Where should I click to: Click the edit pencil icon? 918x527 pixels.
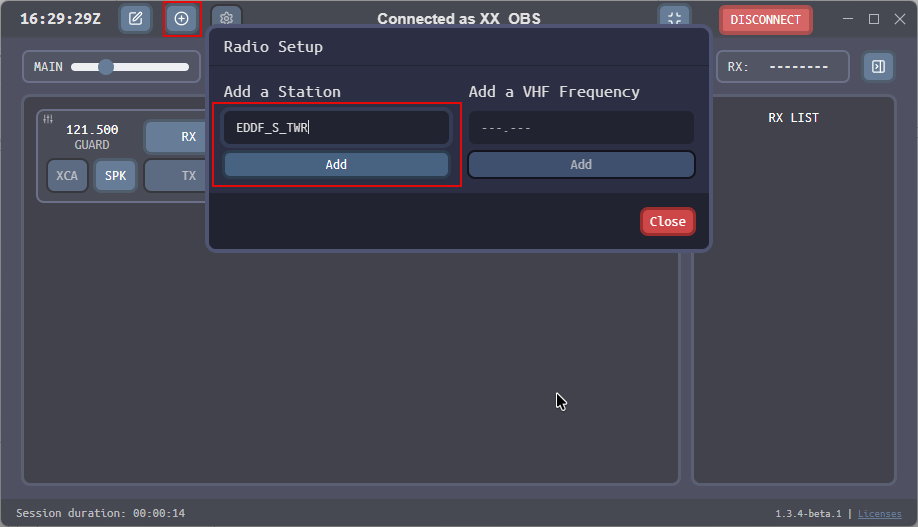coord(136,19)
